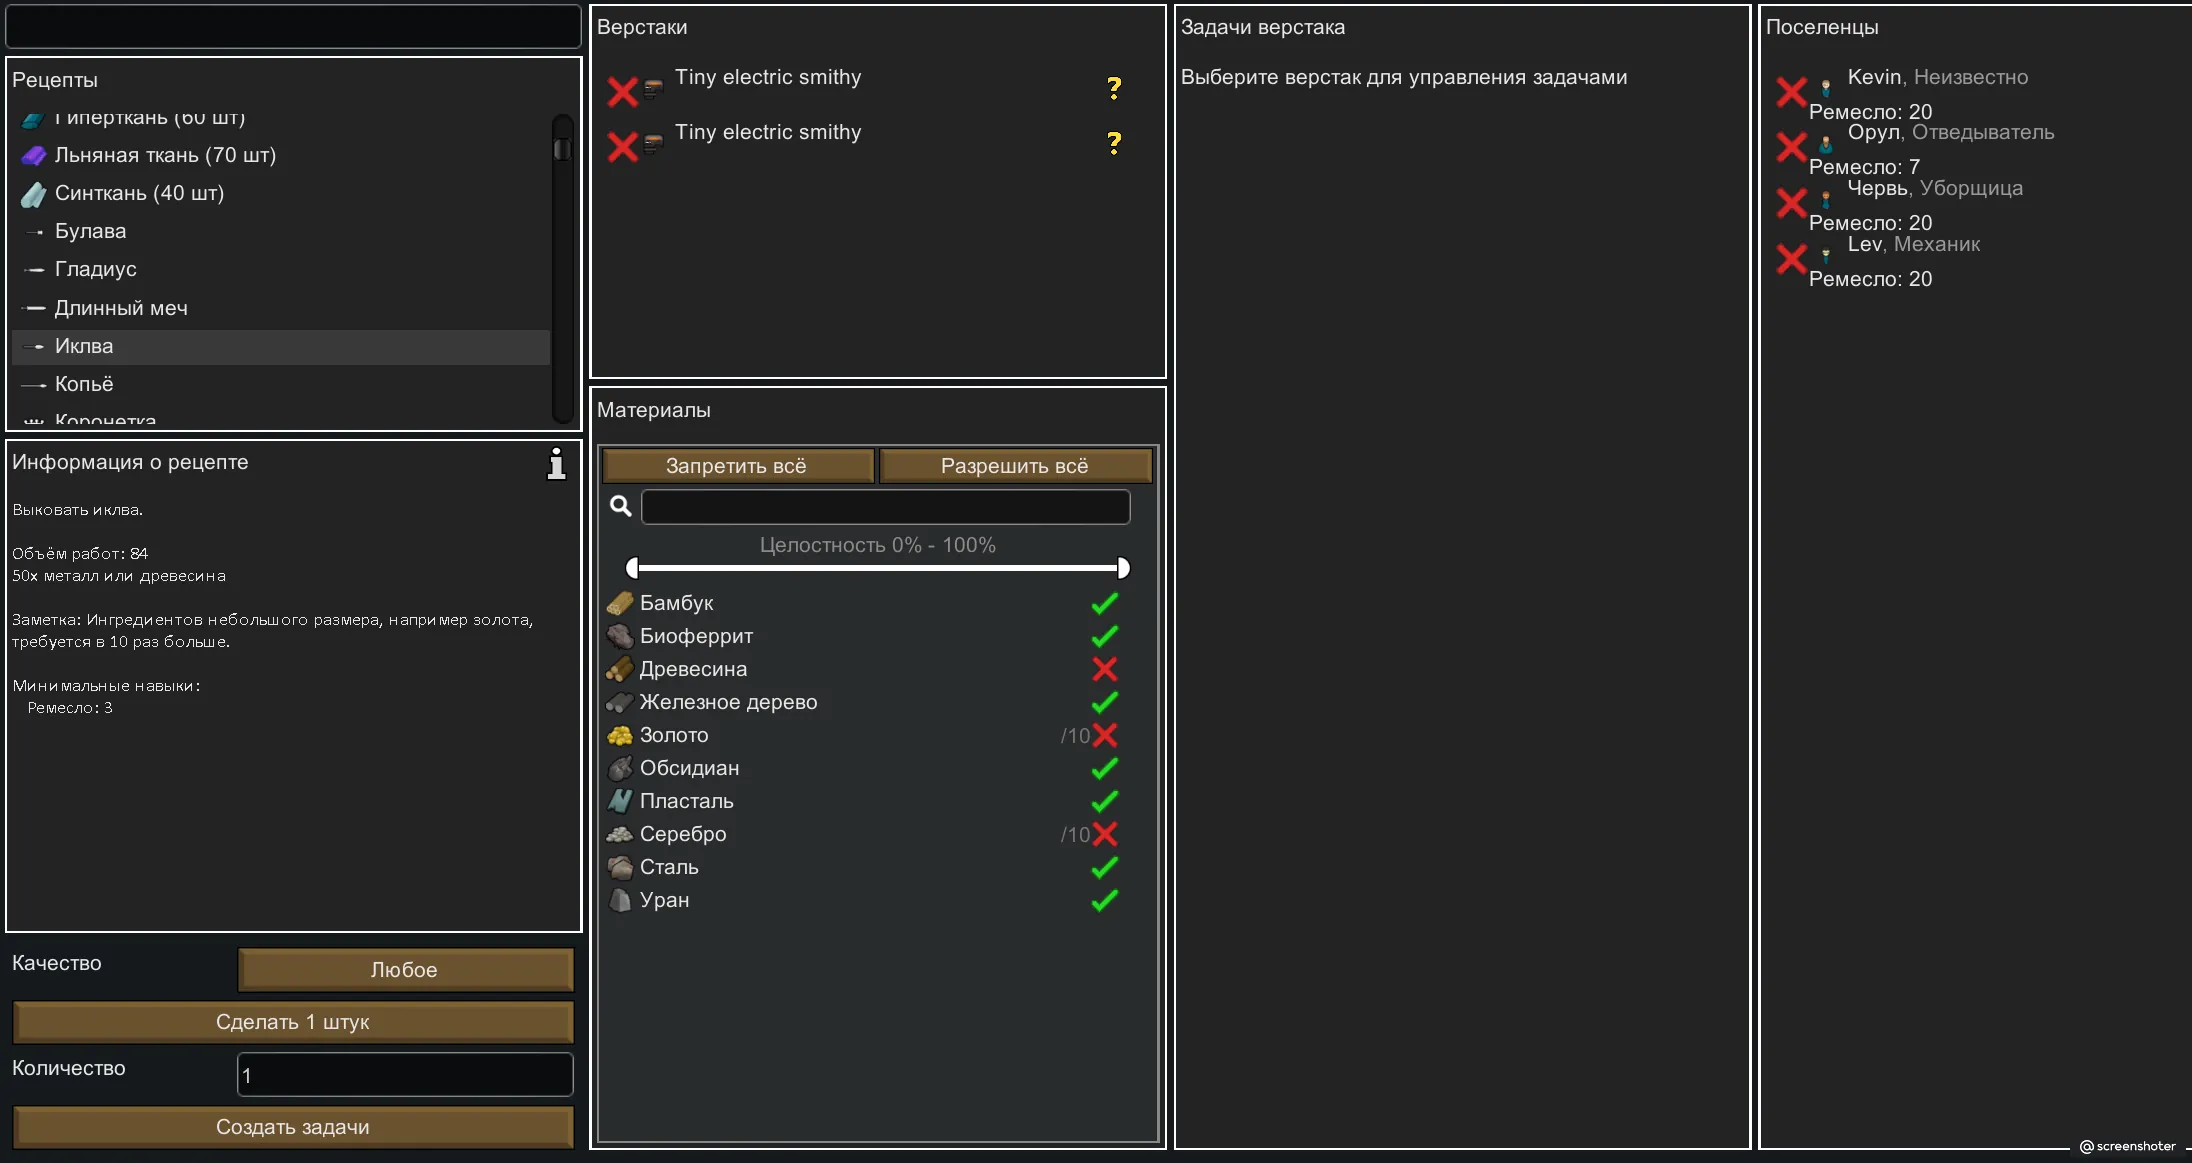Click the Количество quantity input field
2192x1163 pixels.
pos(405,1075)
